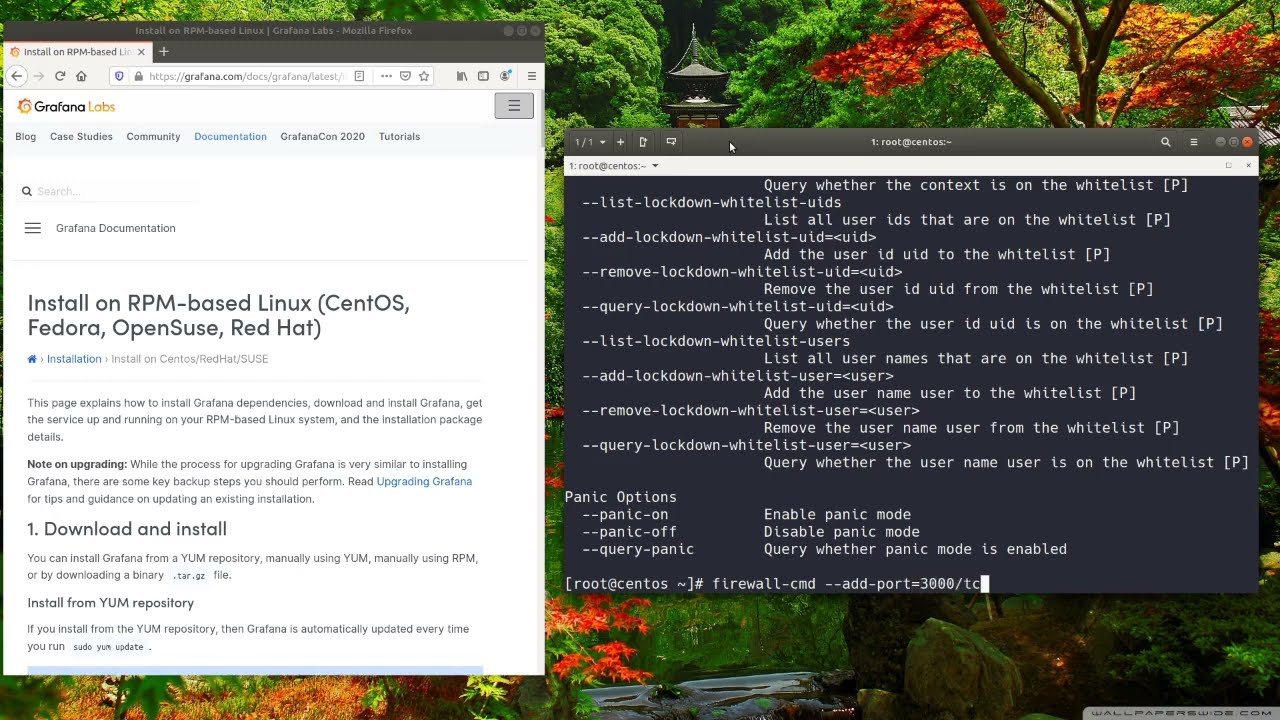Click '--list-lockdown-whitelist-users' terminal line
The image size is (1280, 720).
pos(716,341)
